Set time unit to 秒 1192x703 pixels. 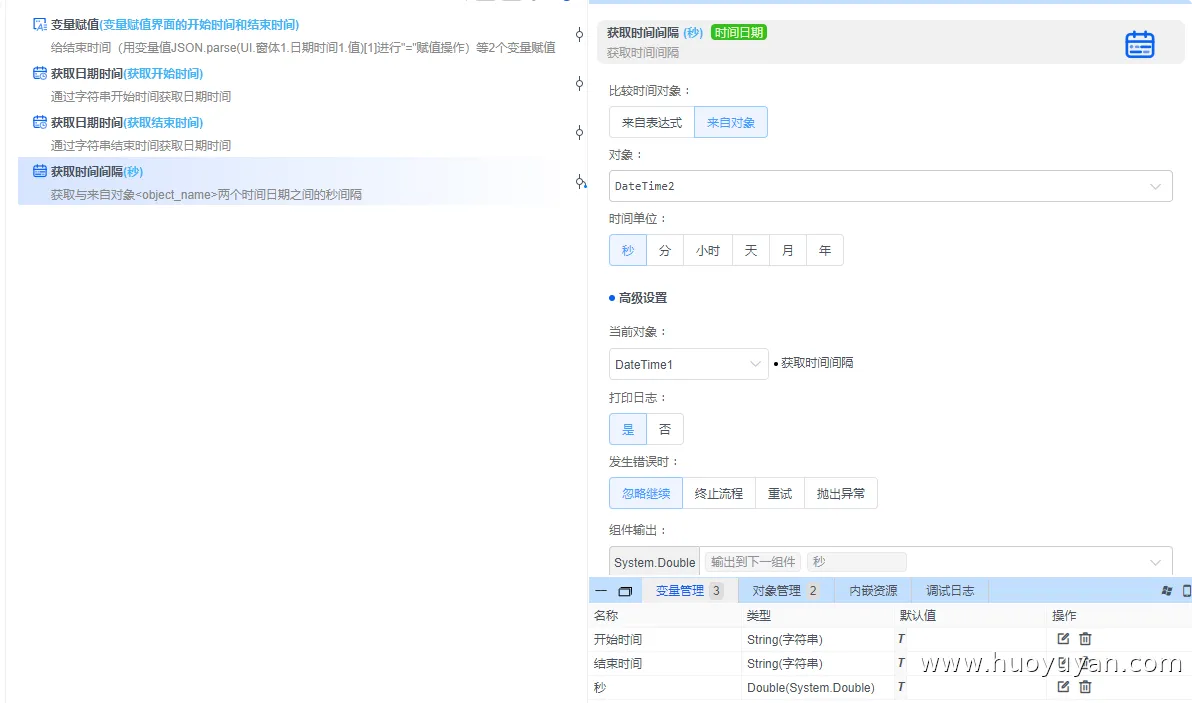628,250
